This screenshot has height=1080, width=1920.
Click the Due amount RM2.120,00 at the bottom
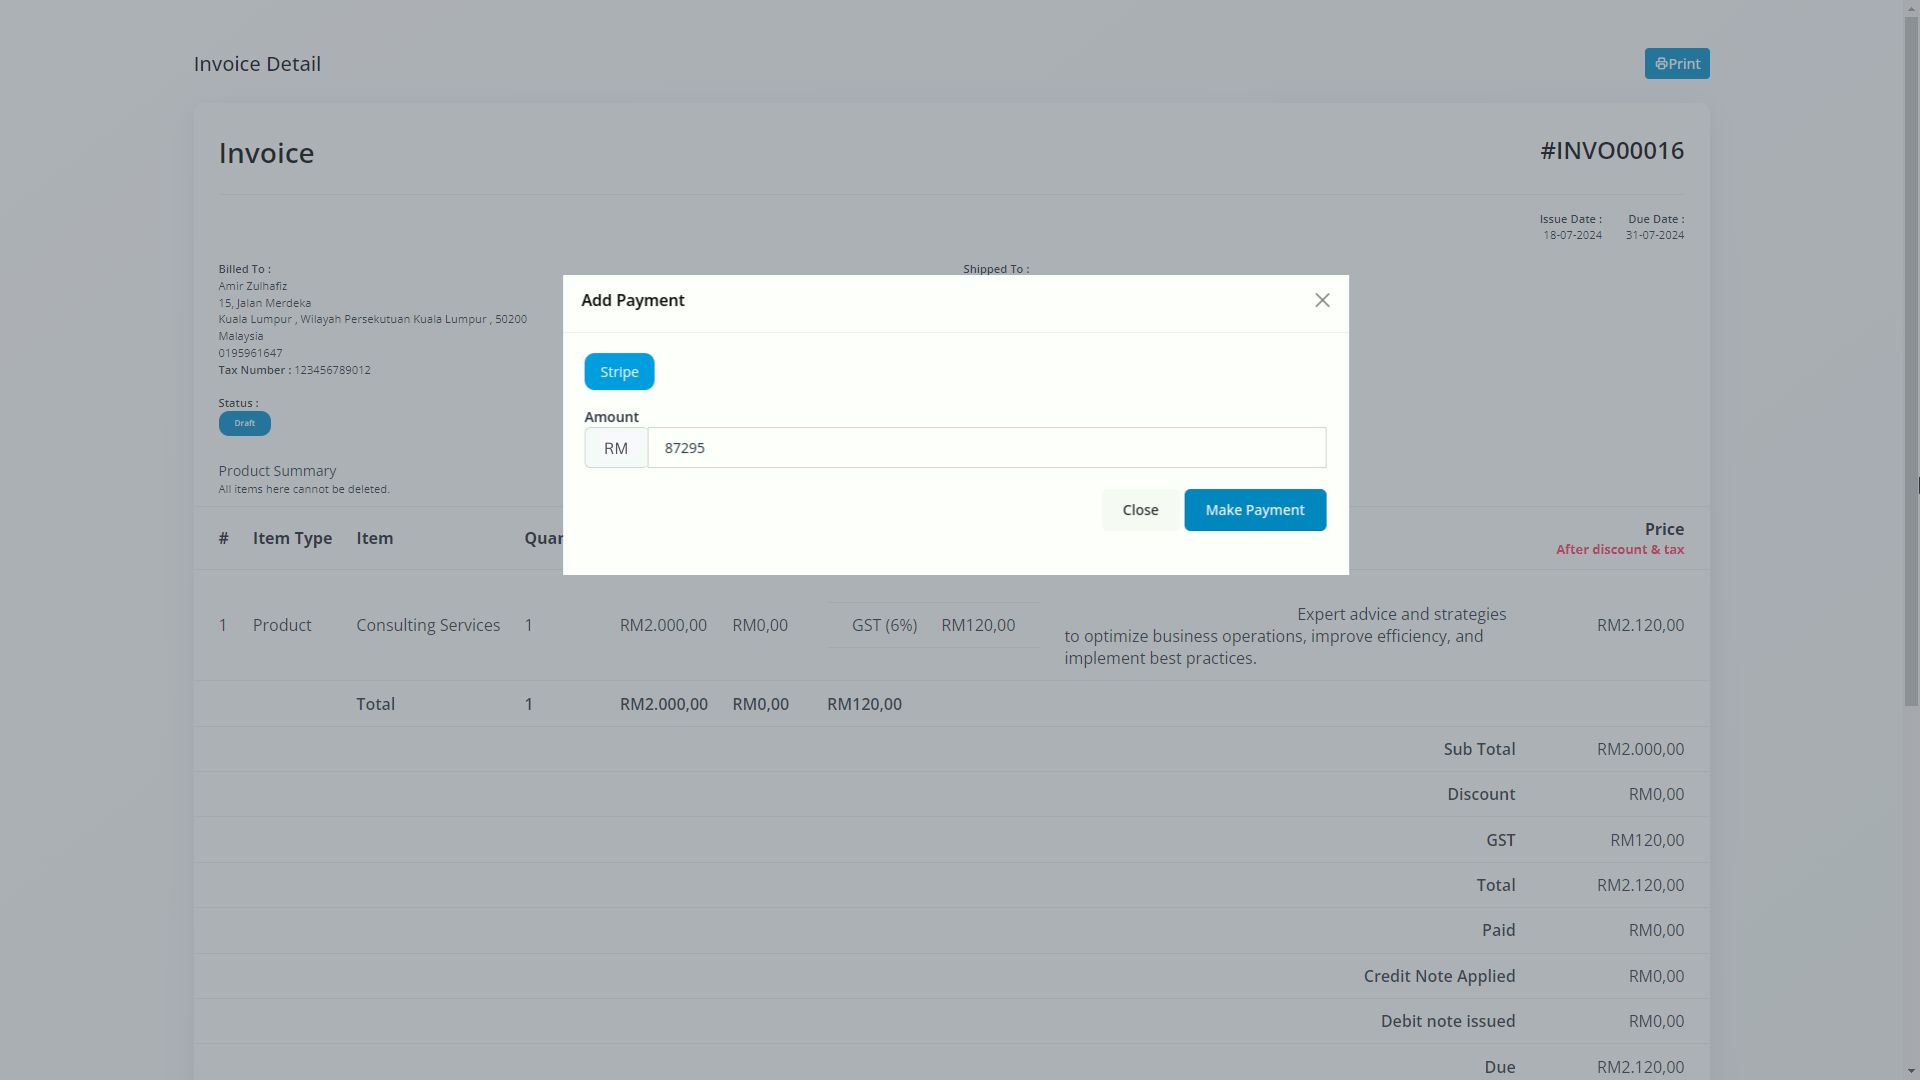1640,1067
